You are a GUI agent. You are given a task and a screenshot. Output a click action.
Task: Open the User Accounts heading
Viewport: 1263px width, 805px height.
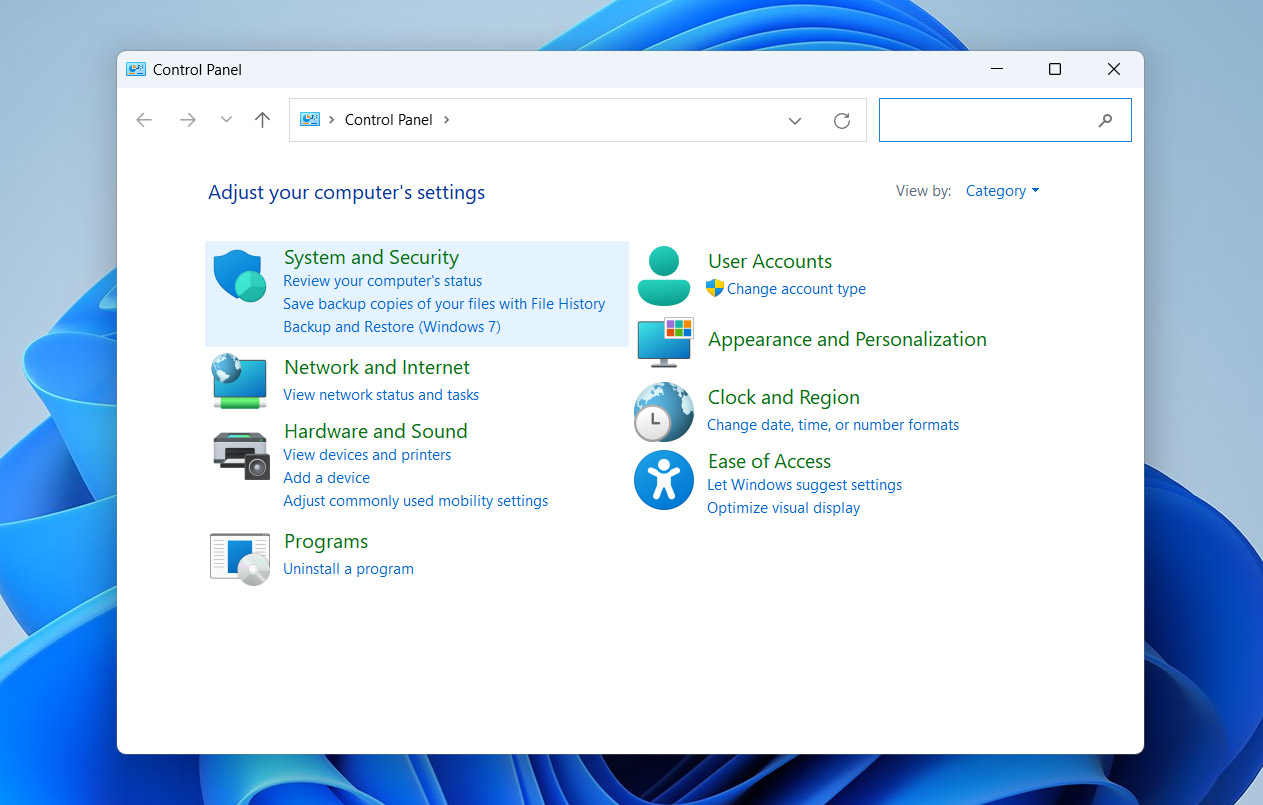pos(770,261)
